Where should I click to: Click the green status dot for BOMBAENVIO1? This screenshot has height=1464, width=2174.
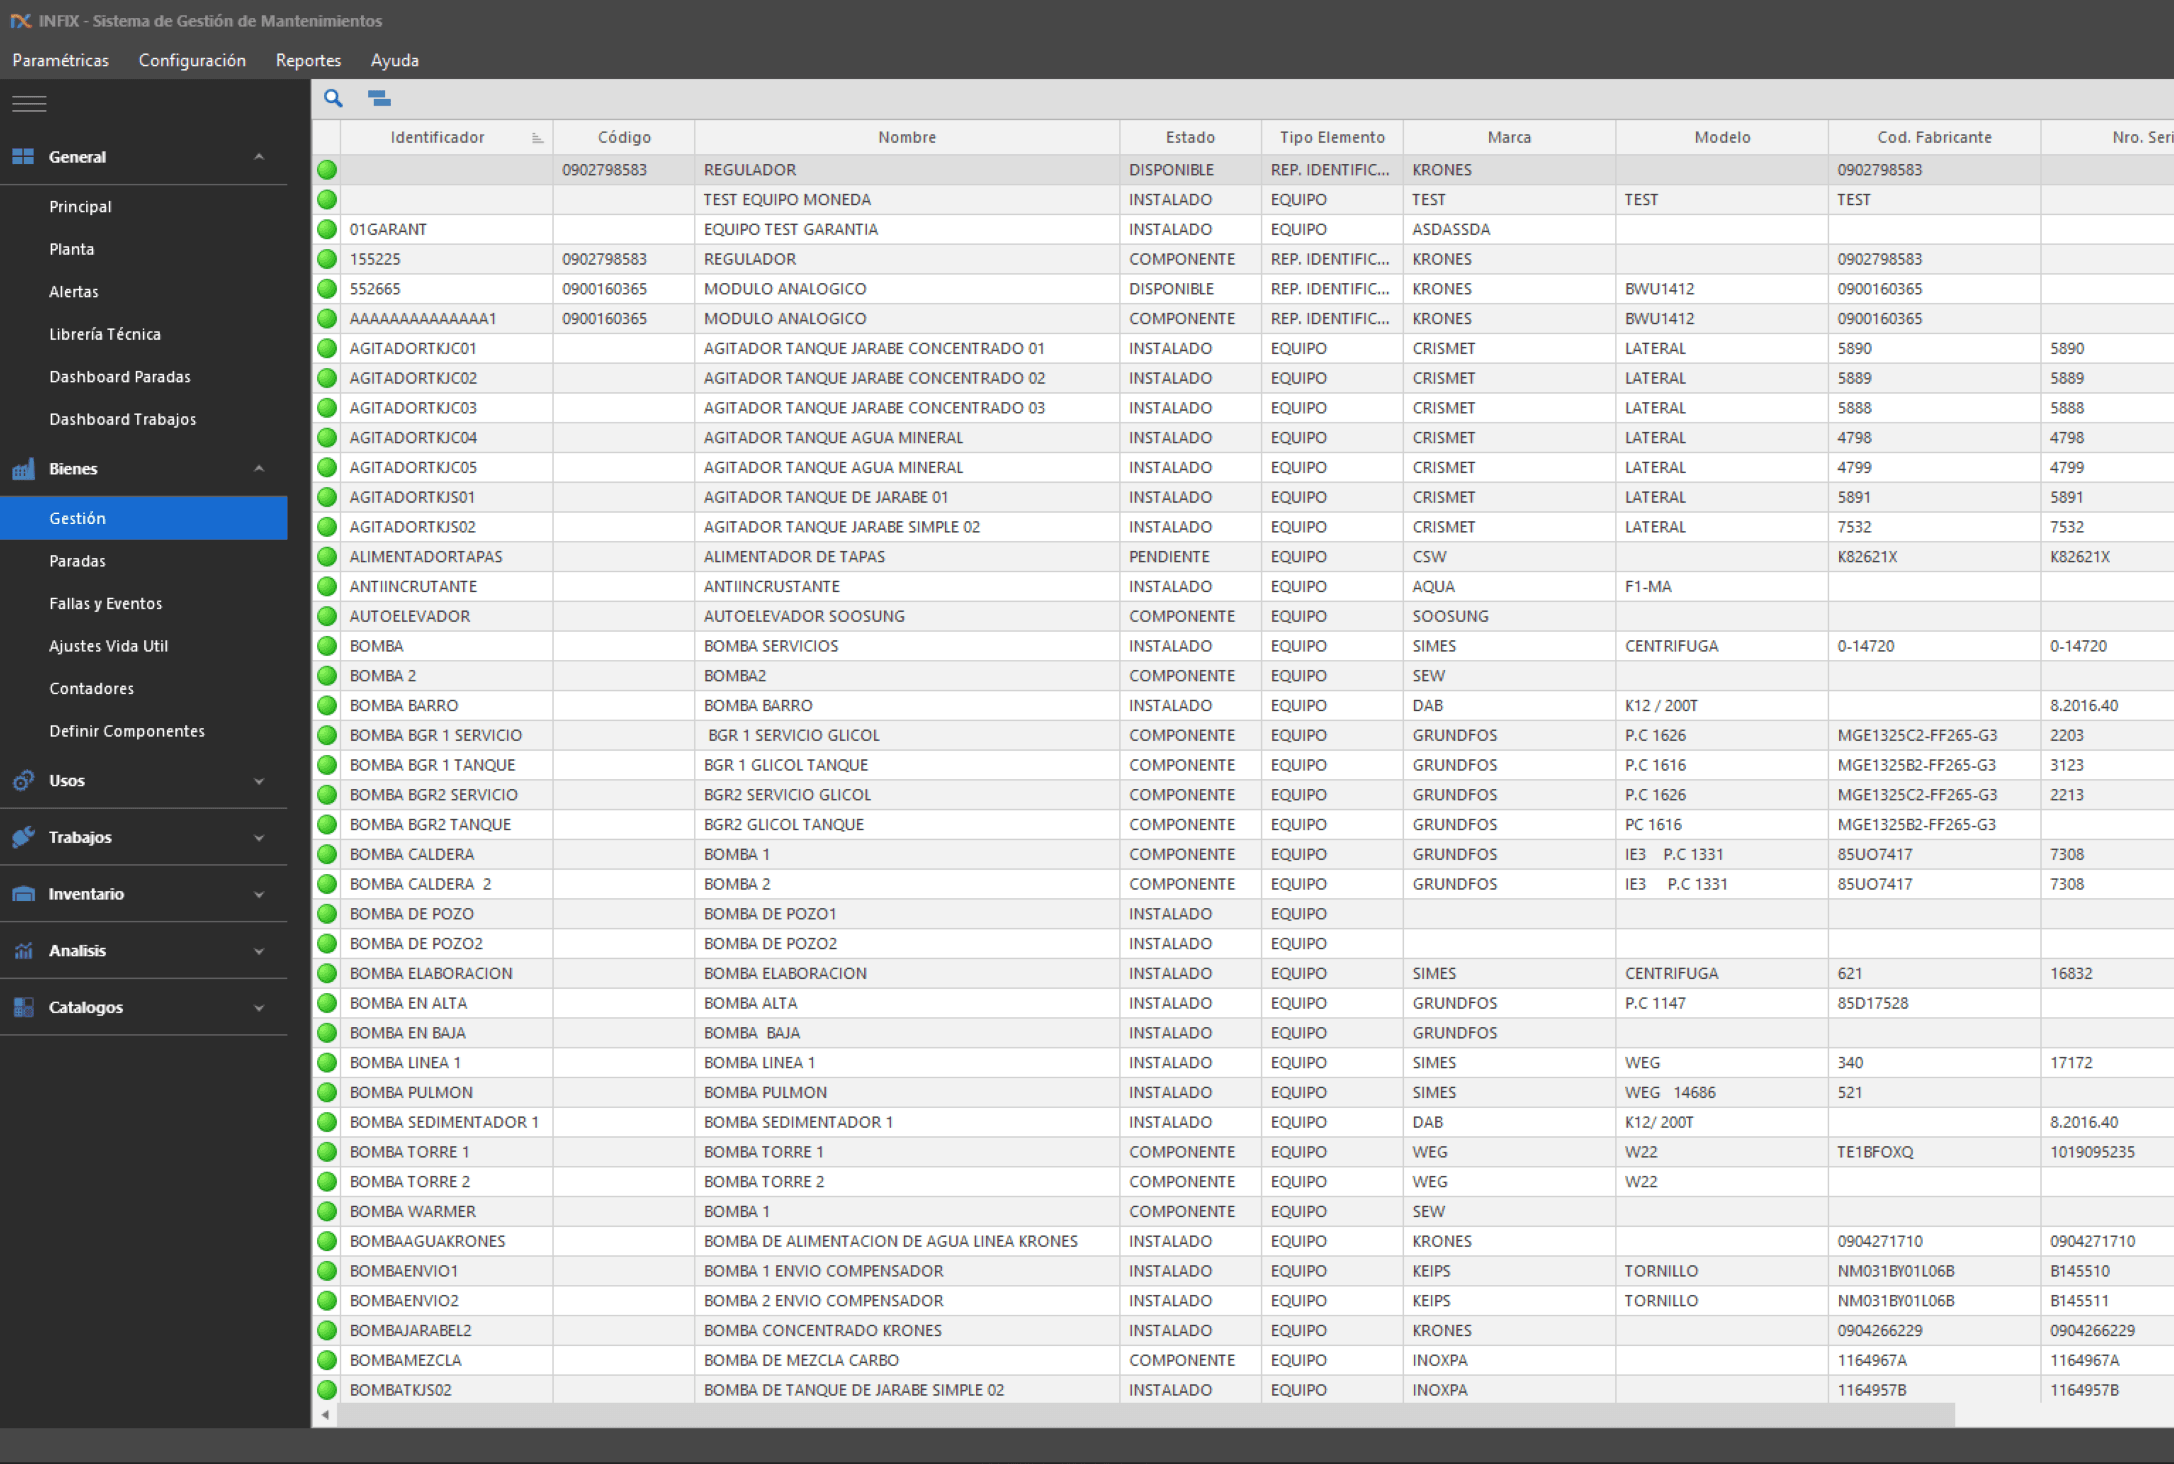[x=327, y=1271]
